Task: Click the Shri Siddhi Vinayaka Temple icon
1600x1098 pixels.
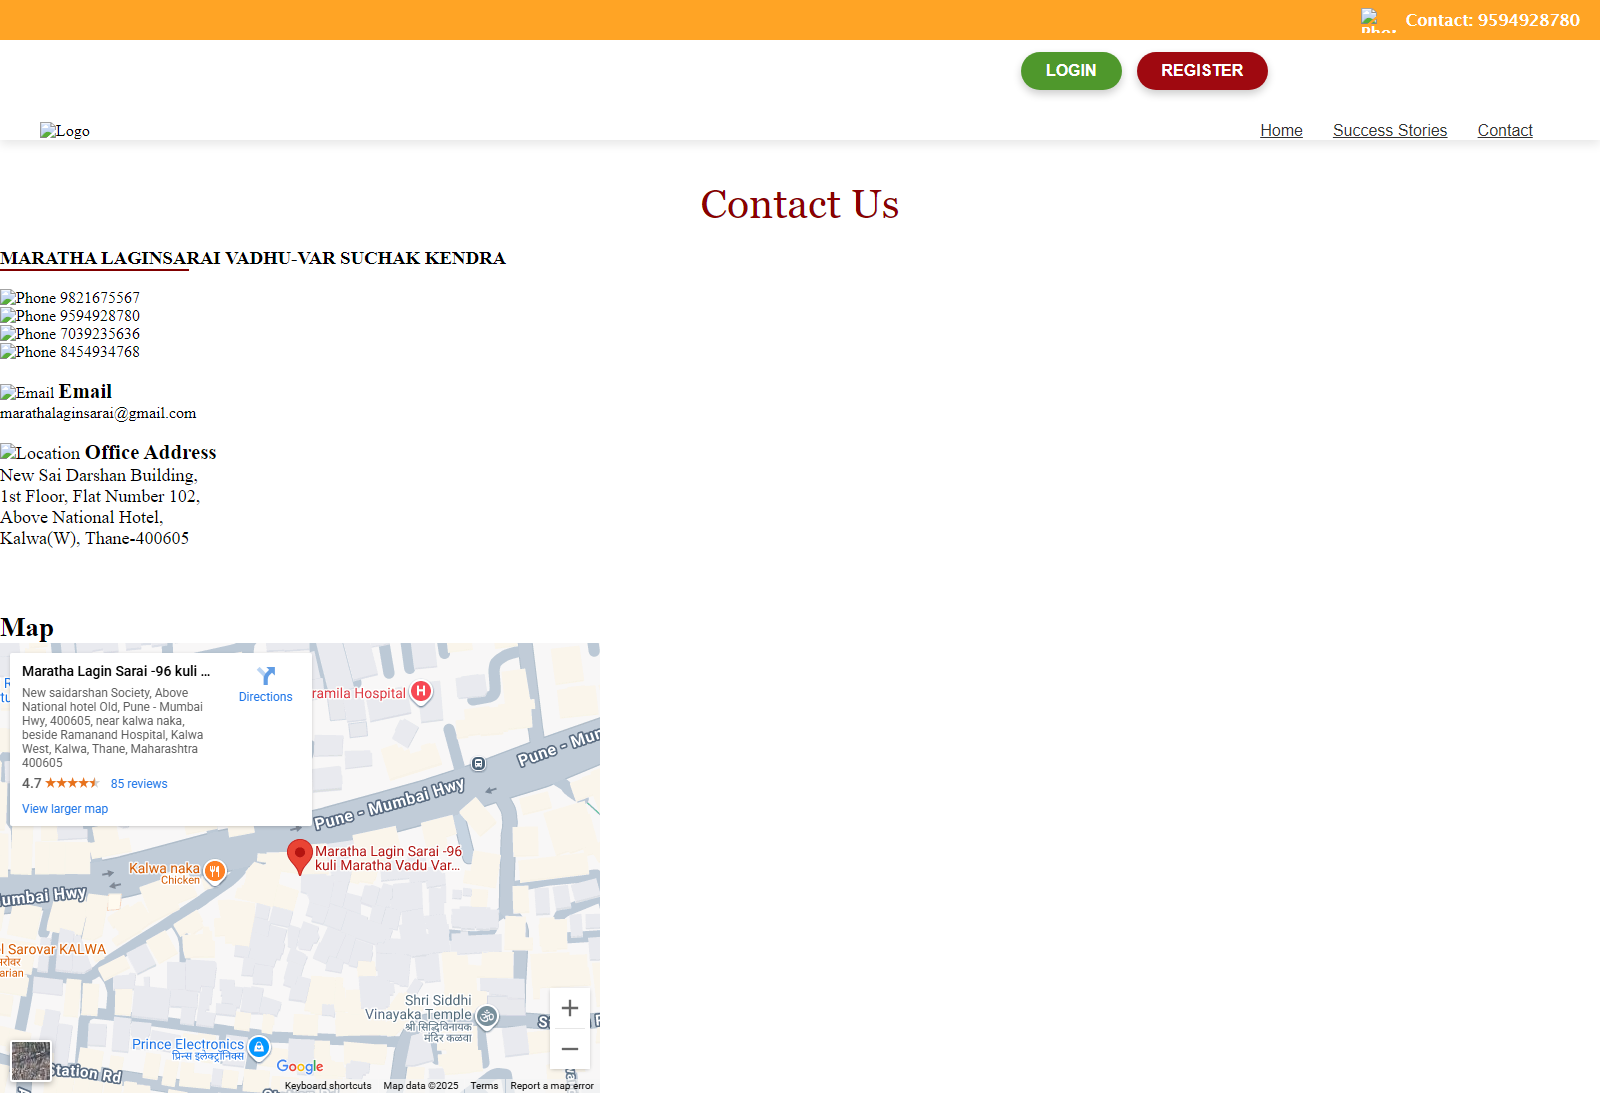Action: pos(487,1017)
